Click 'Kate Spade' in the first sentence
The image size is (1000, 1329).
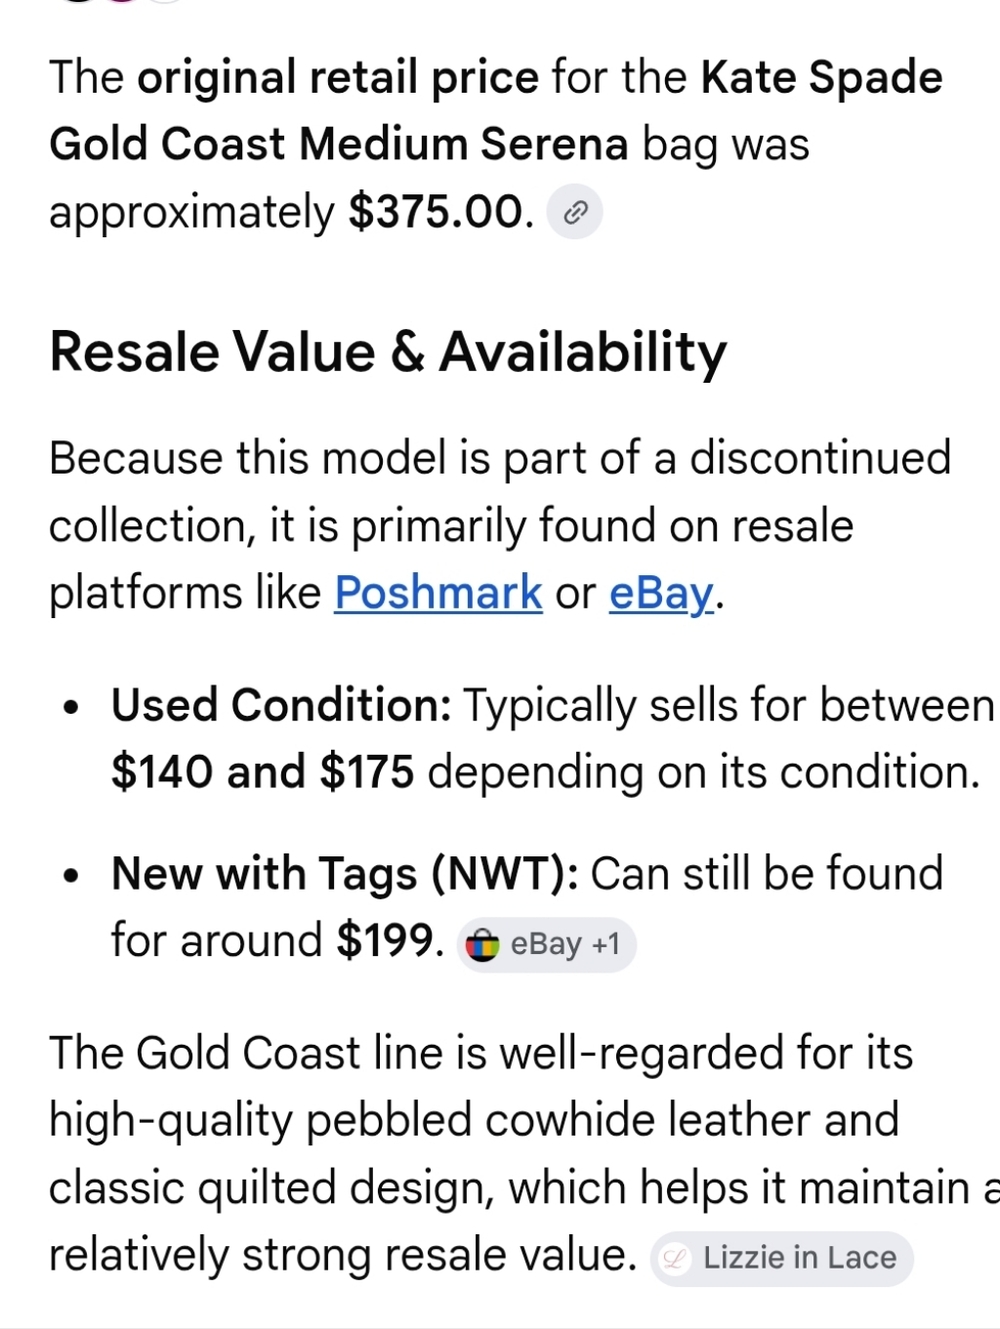(x=821, y=78)
